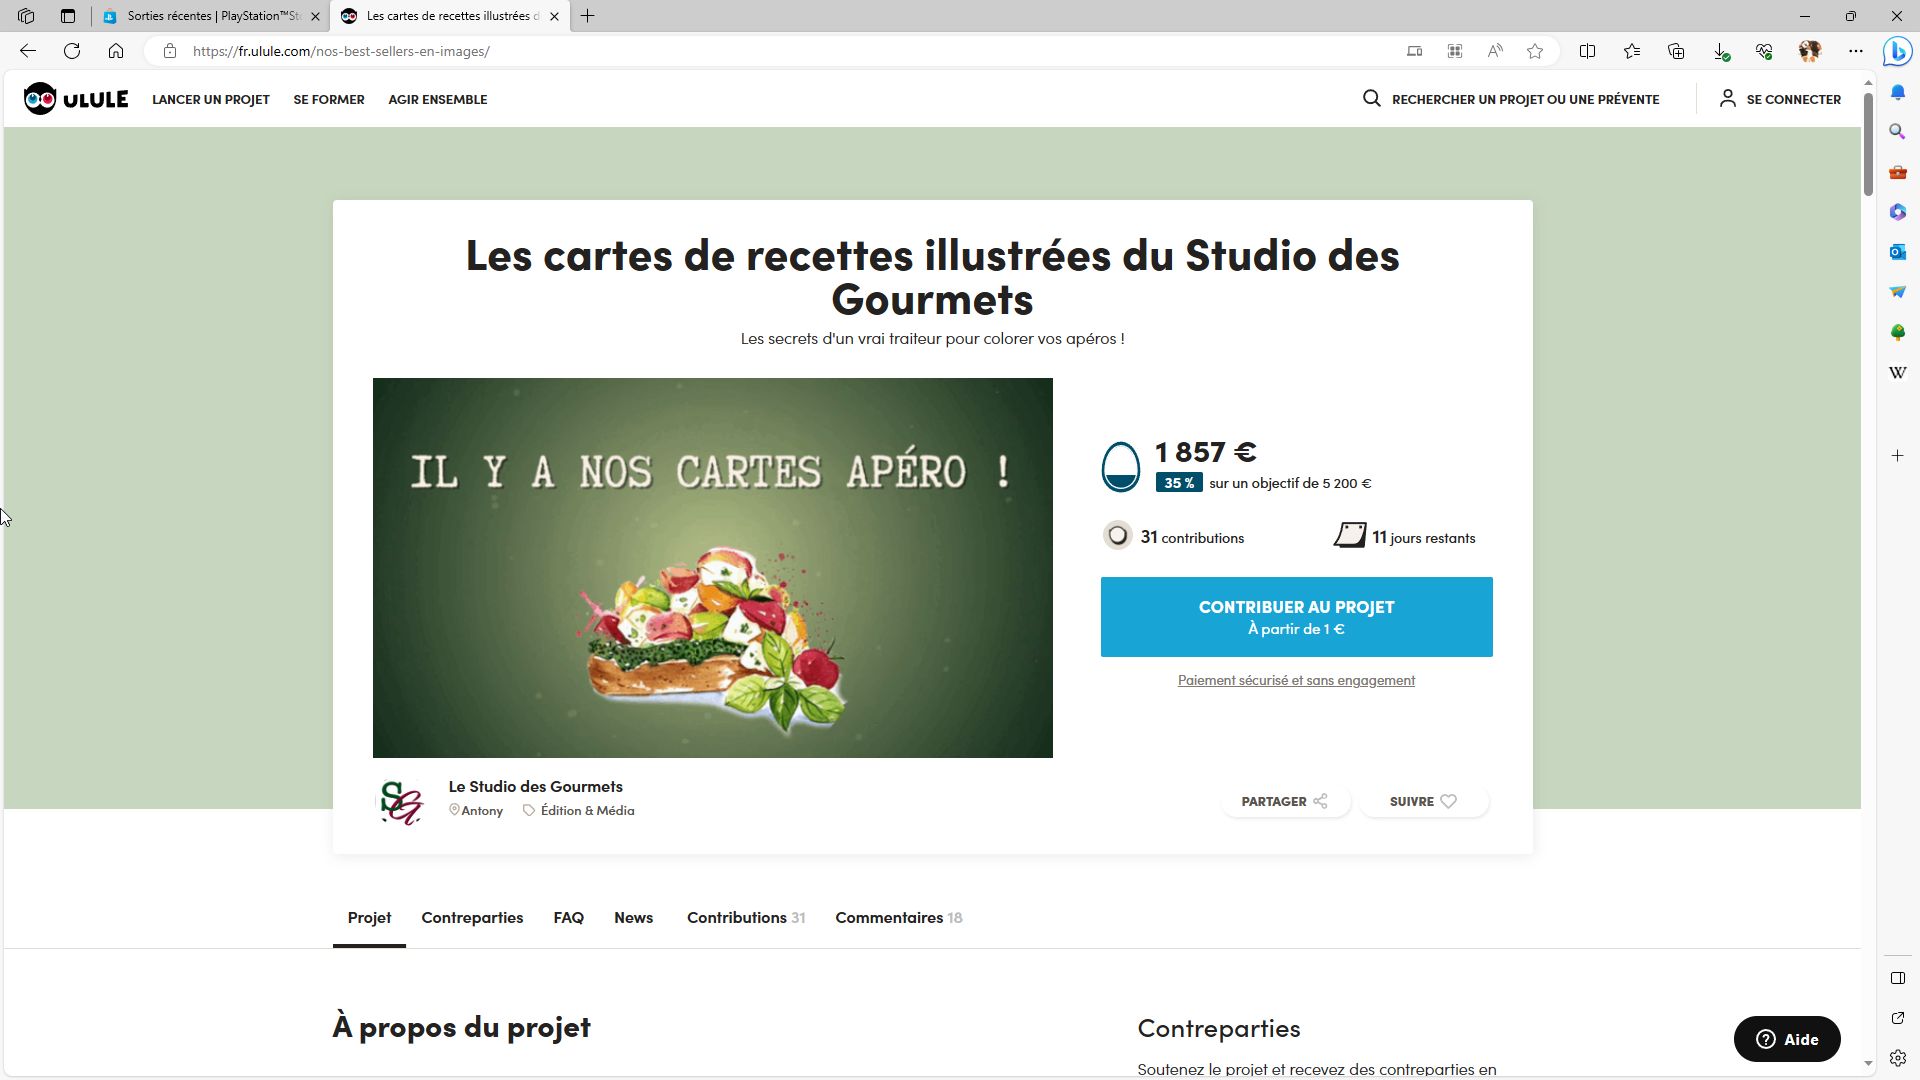Click the Ulule logo
Screen dimensions: 1920x1080
pos(76,99)
